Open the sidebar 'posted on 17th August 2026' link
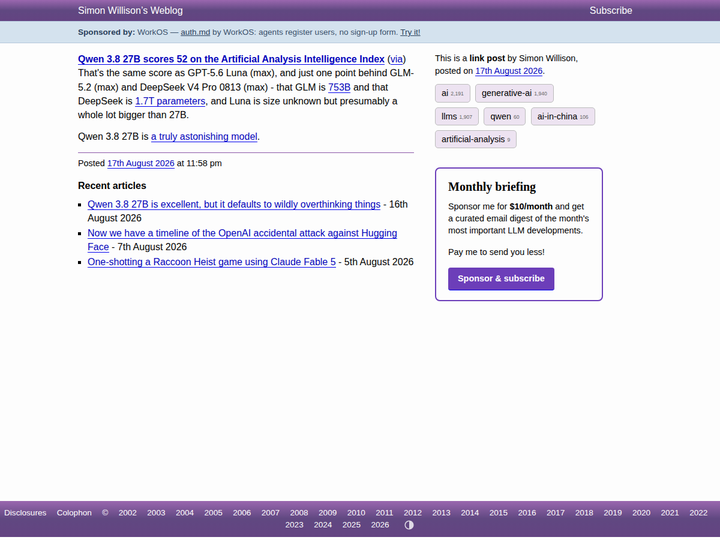Screen dimensions: 720x540 click(x=508, y=71)
